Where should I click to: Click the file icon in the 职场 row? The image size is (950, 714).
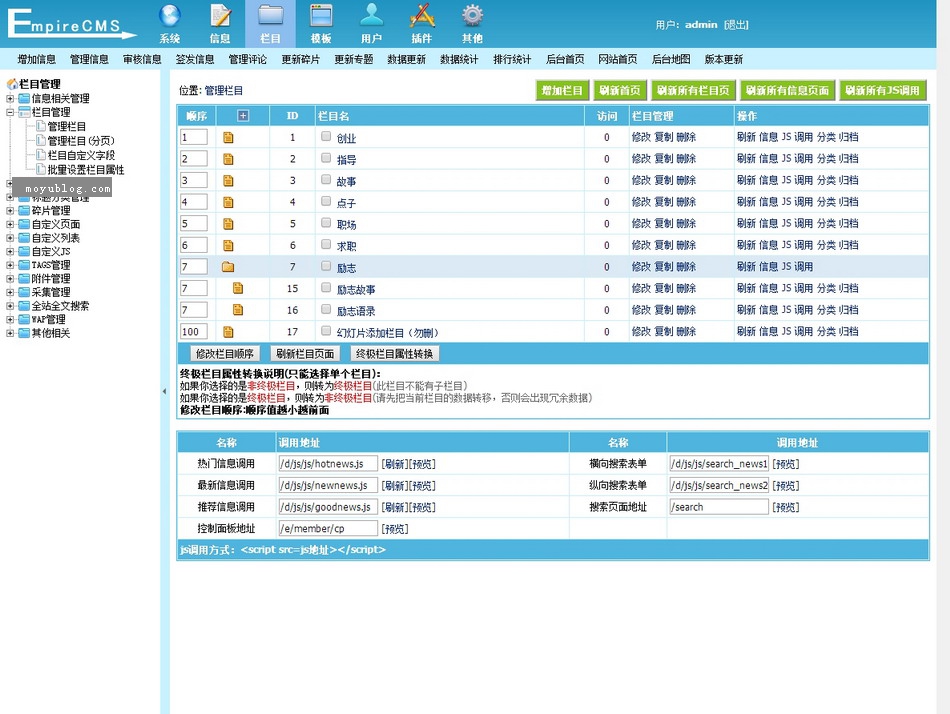point(228,224)
